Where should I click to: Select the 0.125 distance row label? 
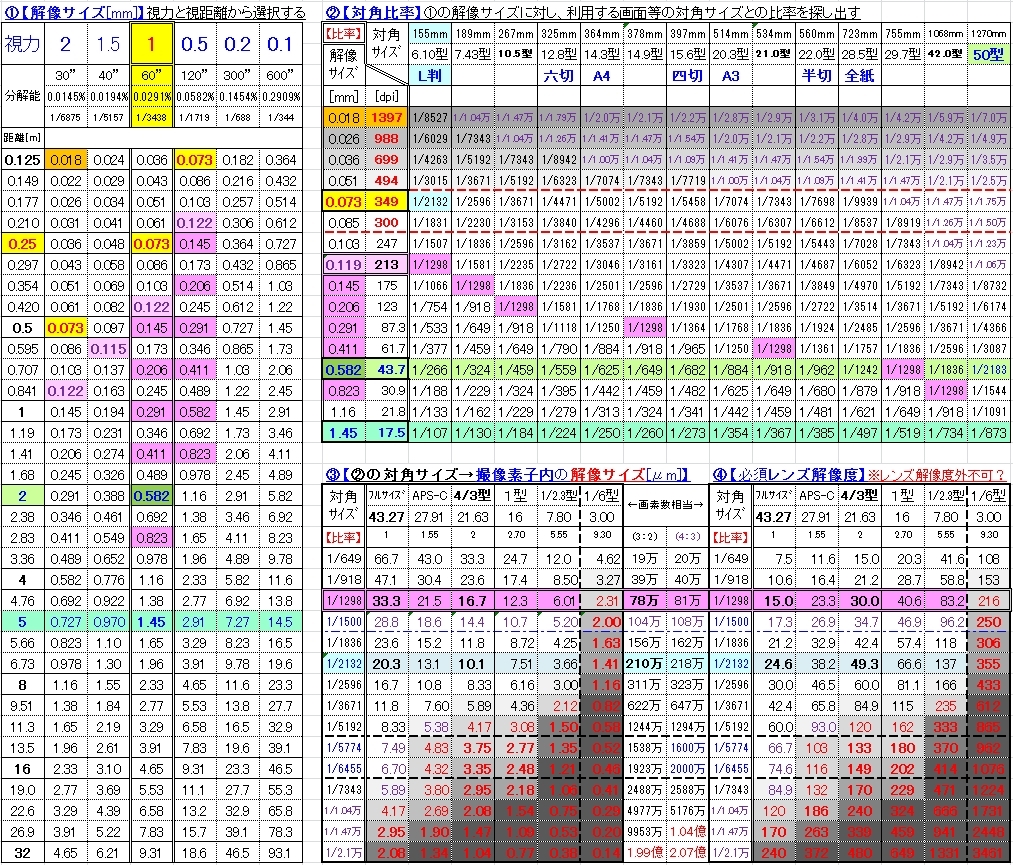23,160
